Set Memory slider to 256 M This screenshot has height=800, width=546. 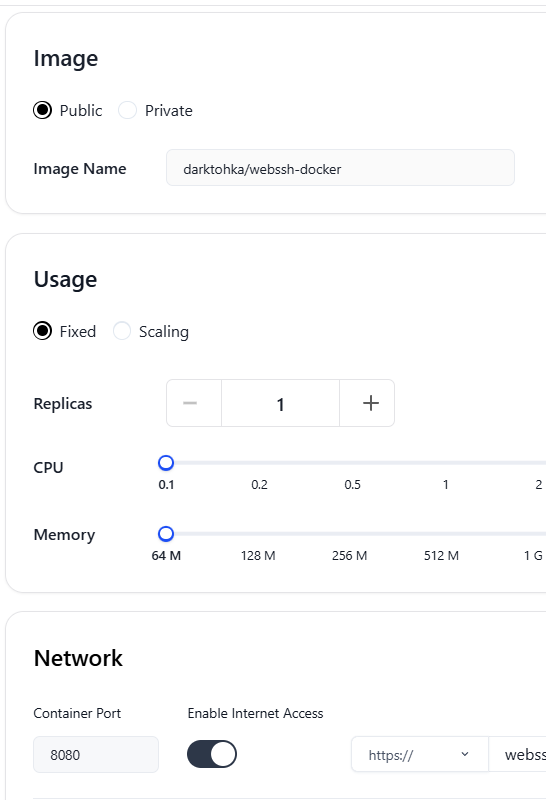click(350, 534)
